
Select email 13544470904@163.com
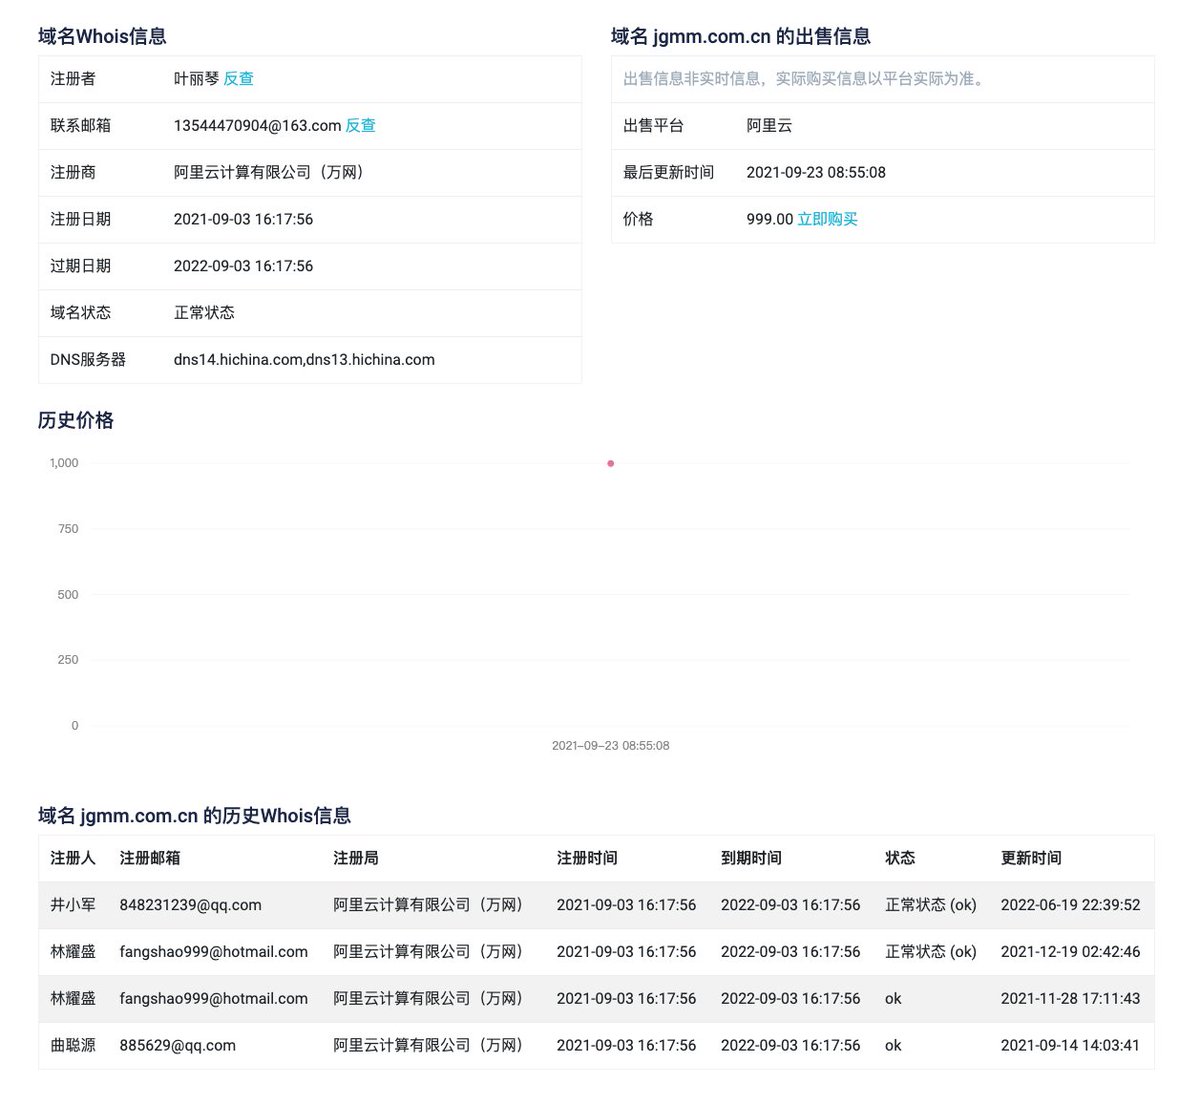click(x=257, y=126)
